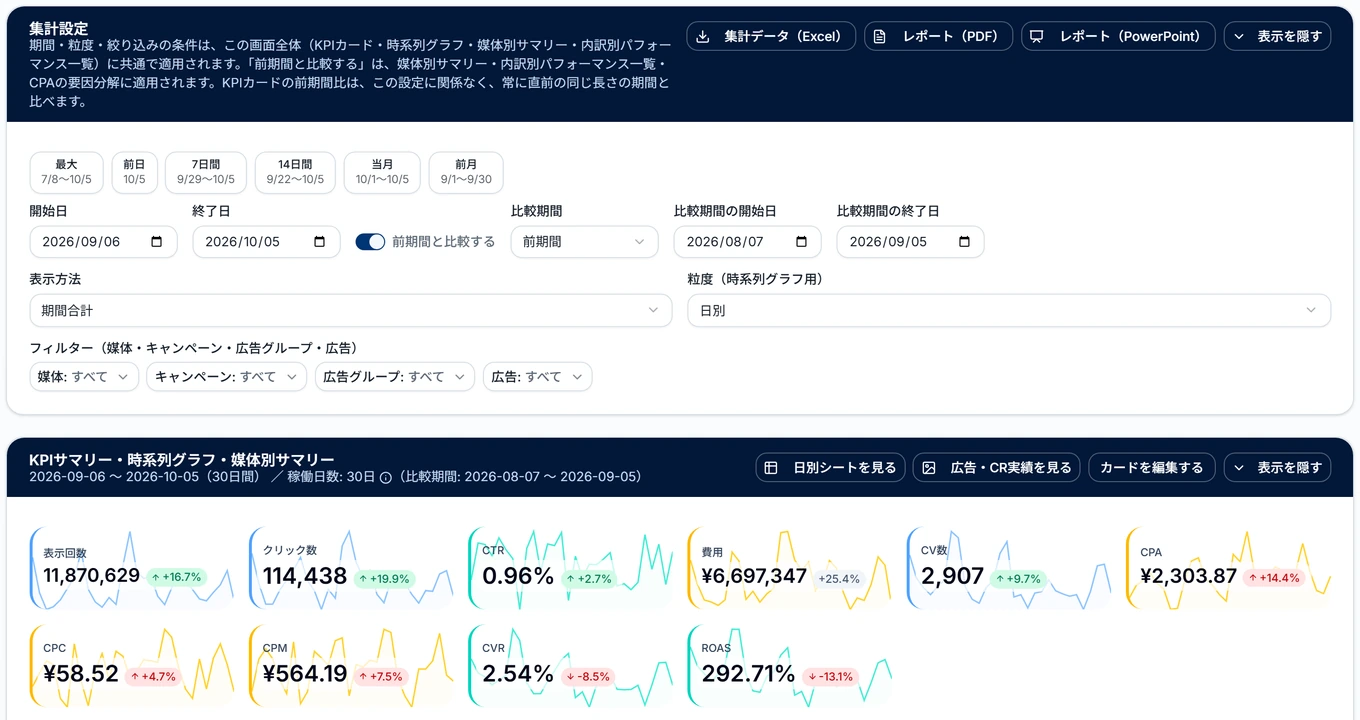Expand the キャンペーン: すべて filter
Screen dimensions: 1360x720
(x=227, y=377)
